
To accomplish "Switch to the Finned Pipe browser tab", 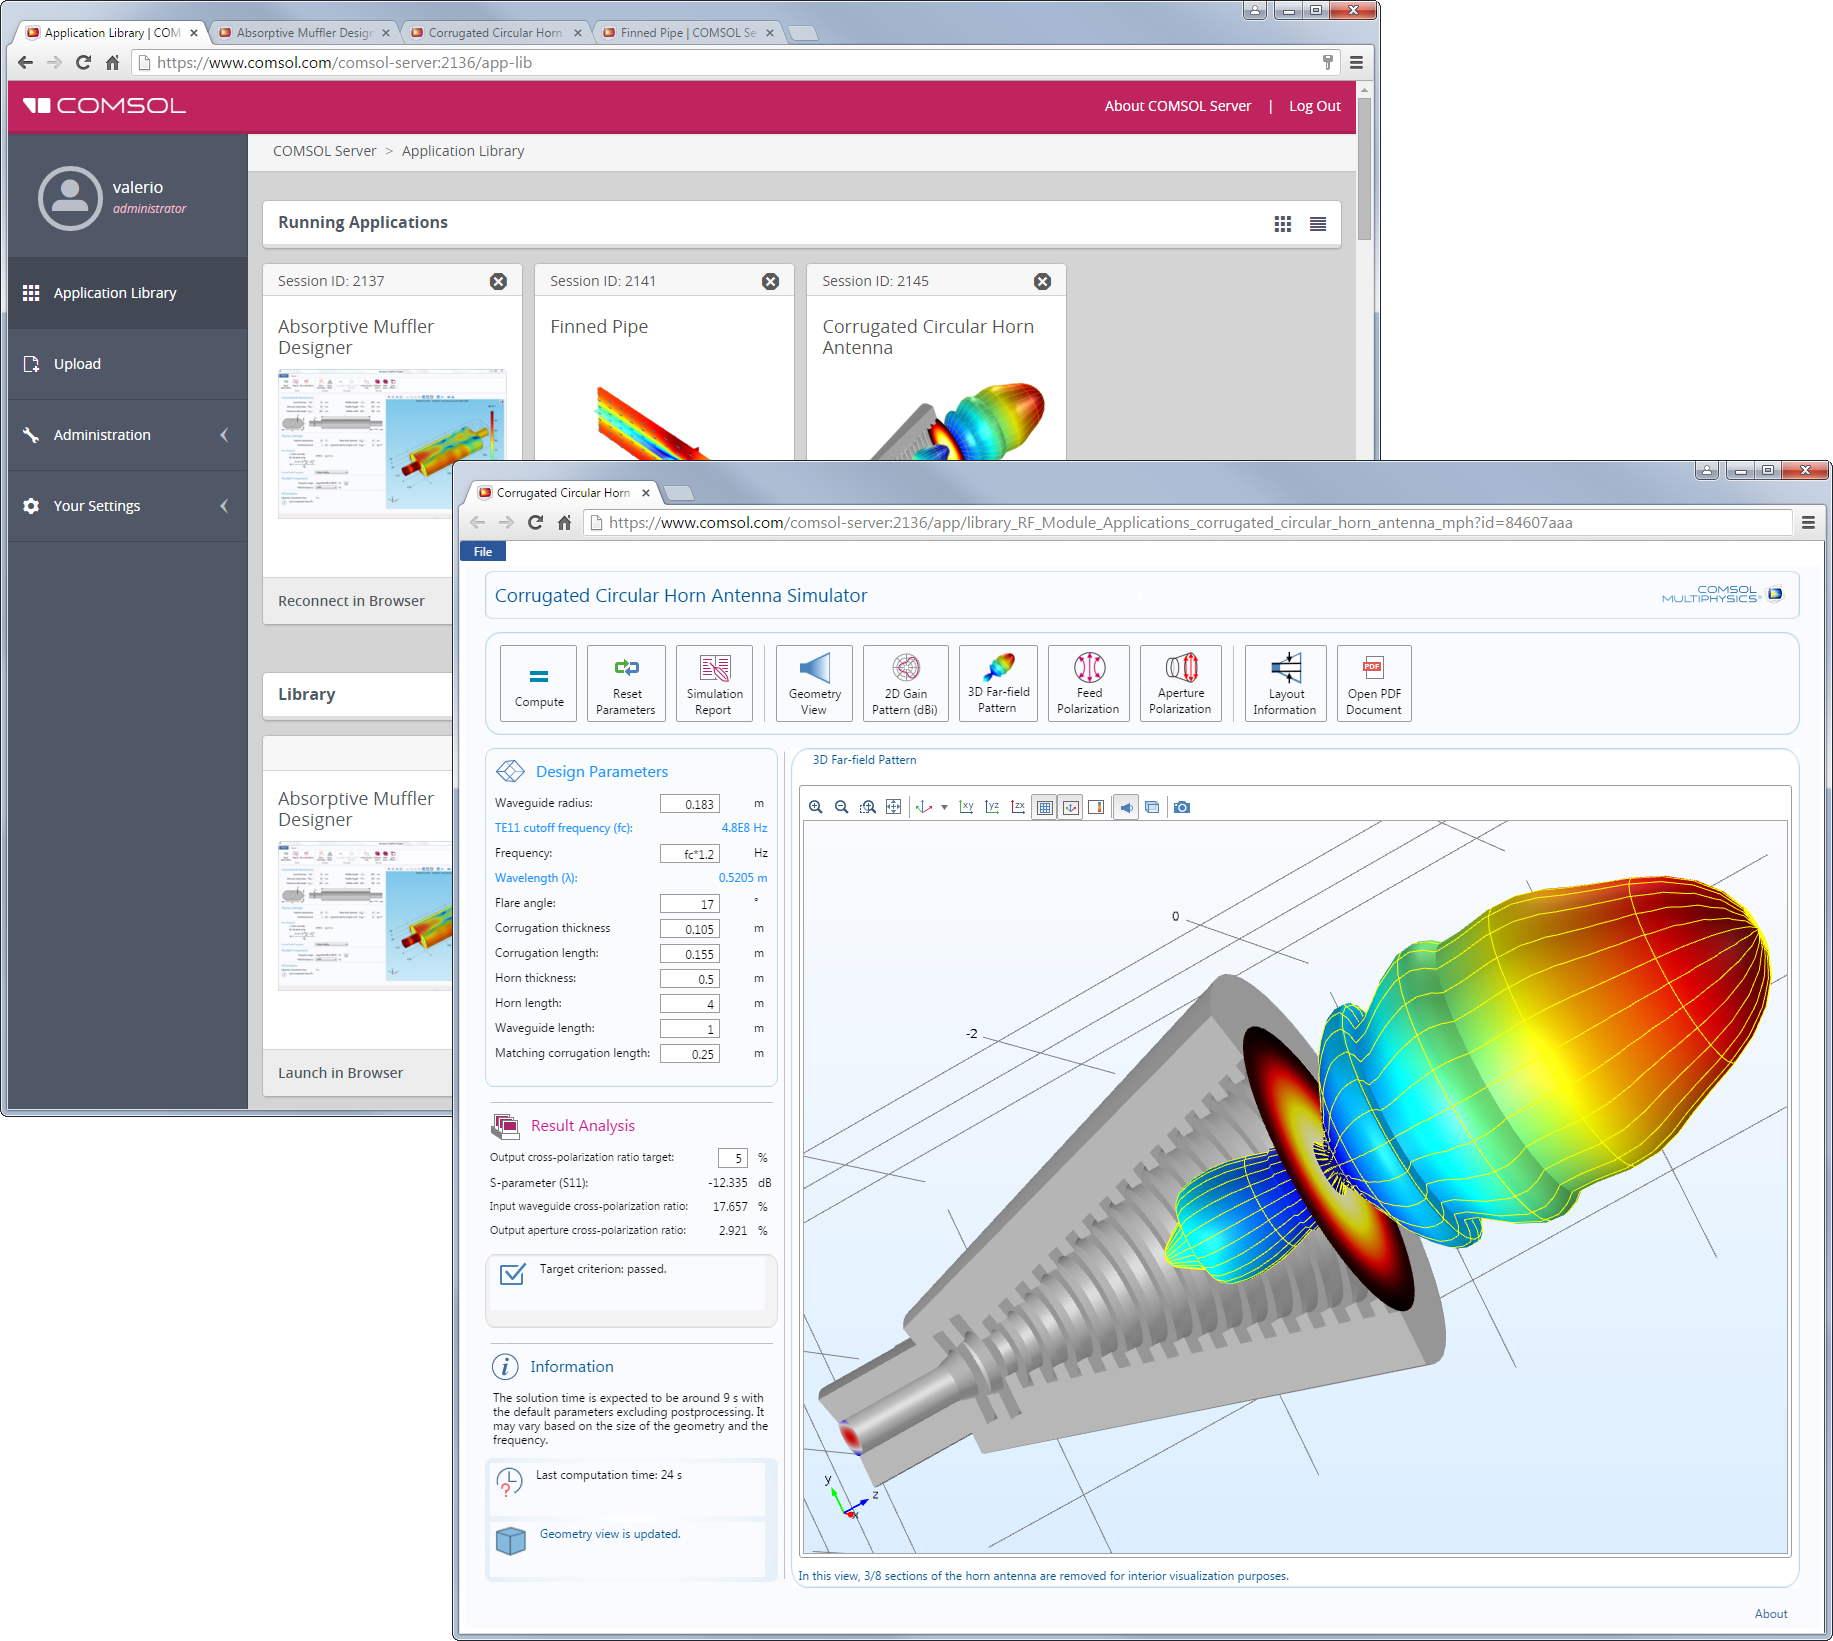I will [687, 33].
